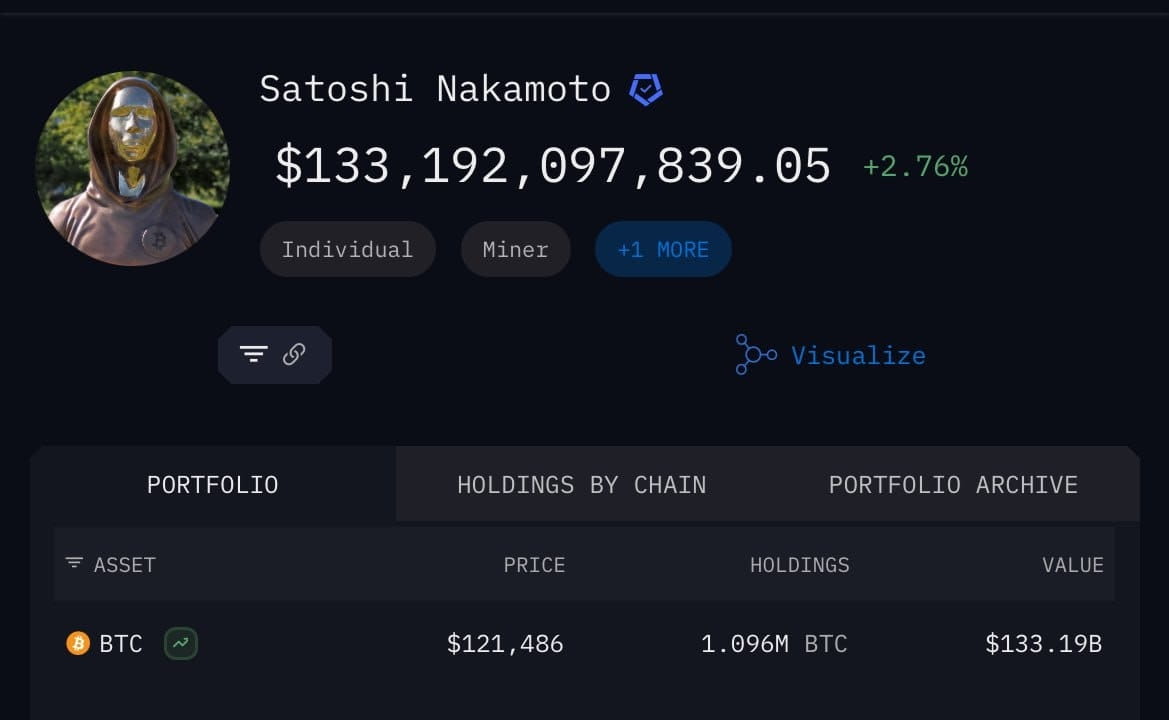This screenshot has height=720, width=1169.
Task: Click the verified badge next to Satoshi Nakamoto
Action: pos(646,89)
